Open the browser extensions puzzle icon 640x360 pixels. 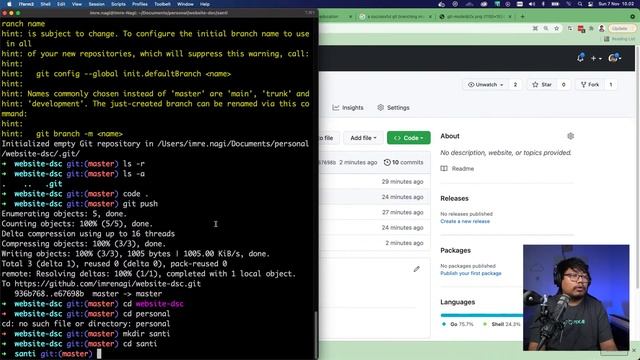point(591,28)
